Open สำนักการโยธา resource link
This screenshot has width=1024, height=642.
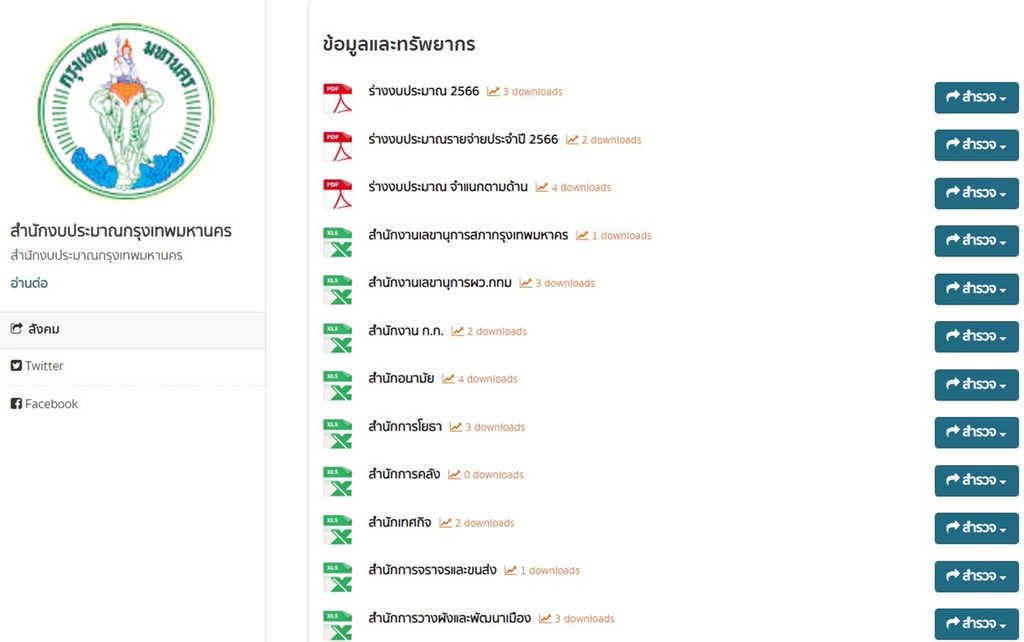405,426
